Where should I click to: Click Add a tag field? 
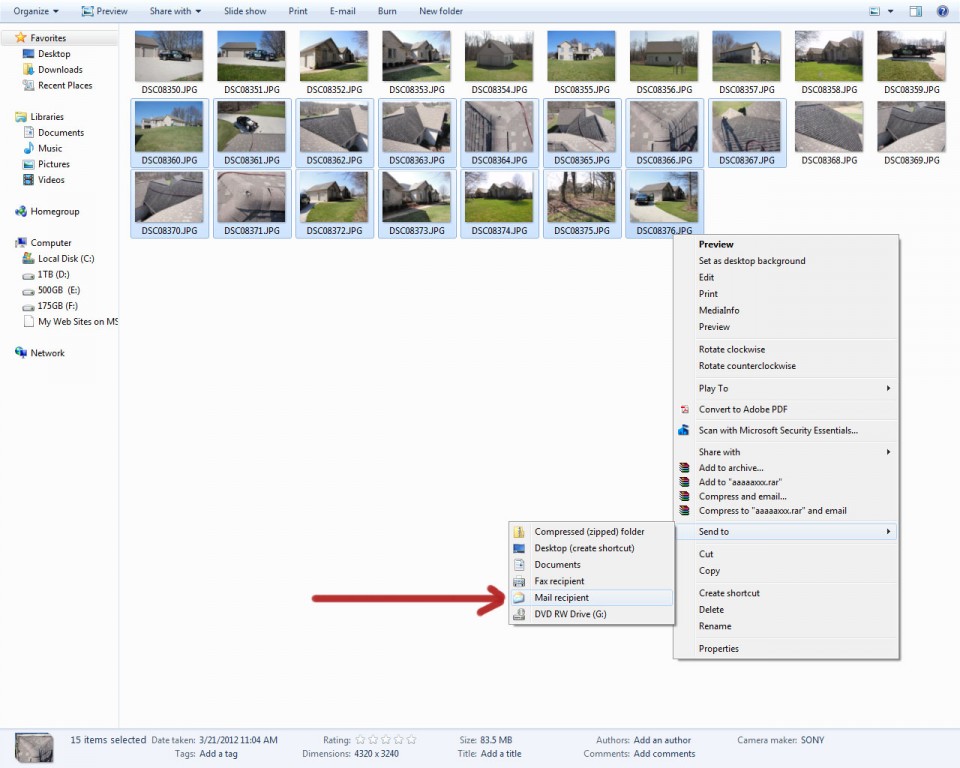tap(221, 754)
